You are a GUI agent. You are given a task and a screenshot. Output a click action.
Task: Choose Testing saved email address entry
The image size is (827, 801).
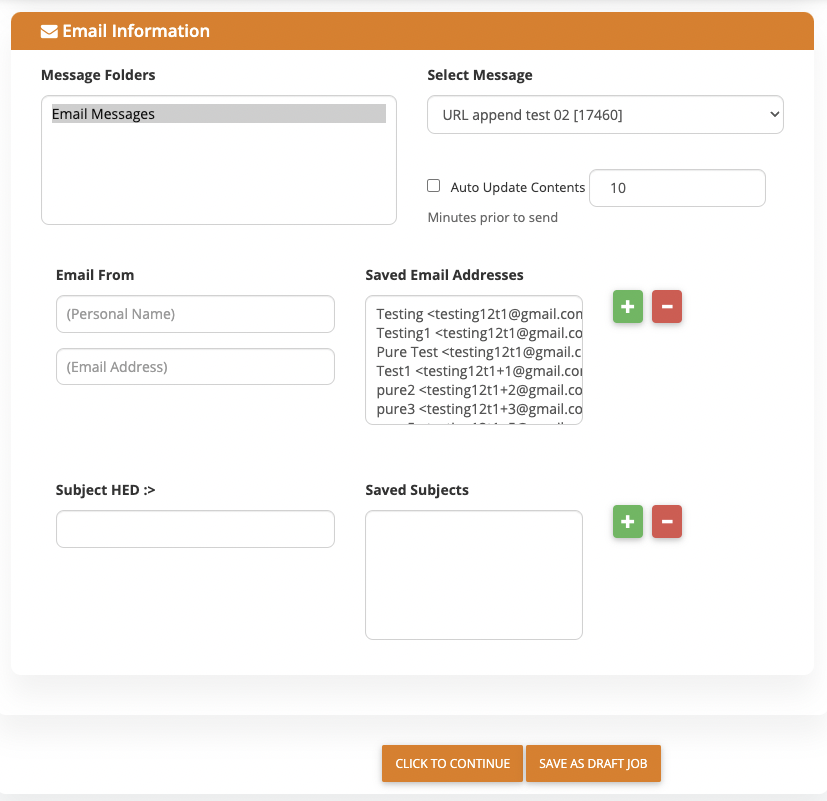[479, 314]
